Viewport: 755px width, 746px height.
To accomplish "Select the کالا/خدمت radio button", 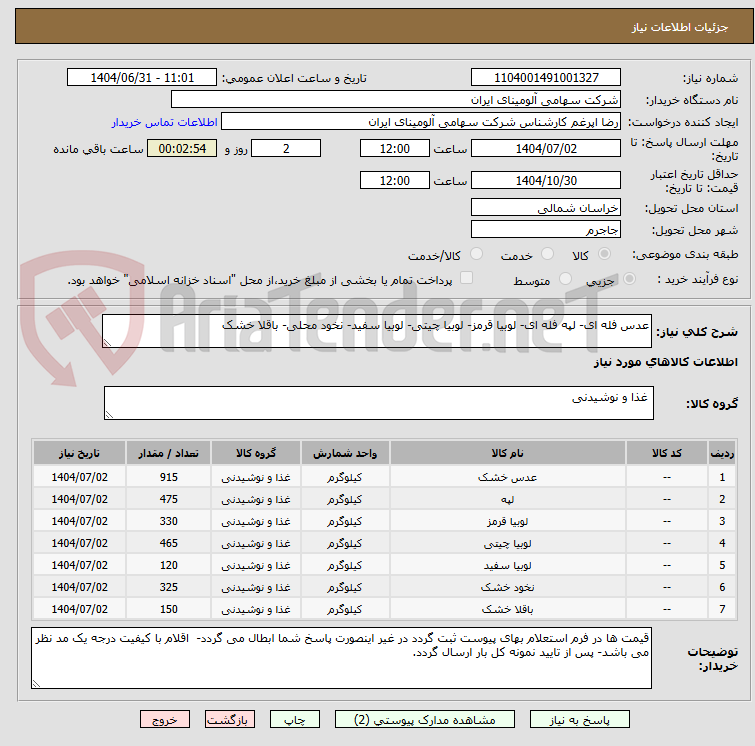I will pyautogui.click(x=476, y=254).
